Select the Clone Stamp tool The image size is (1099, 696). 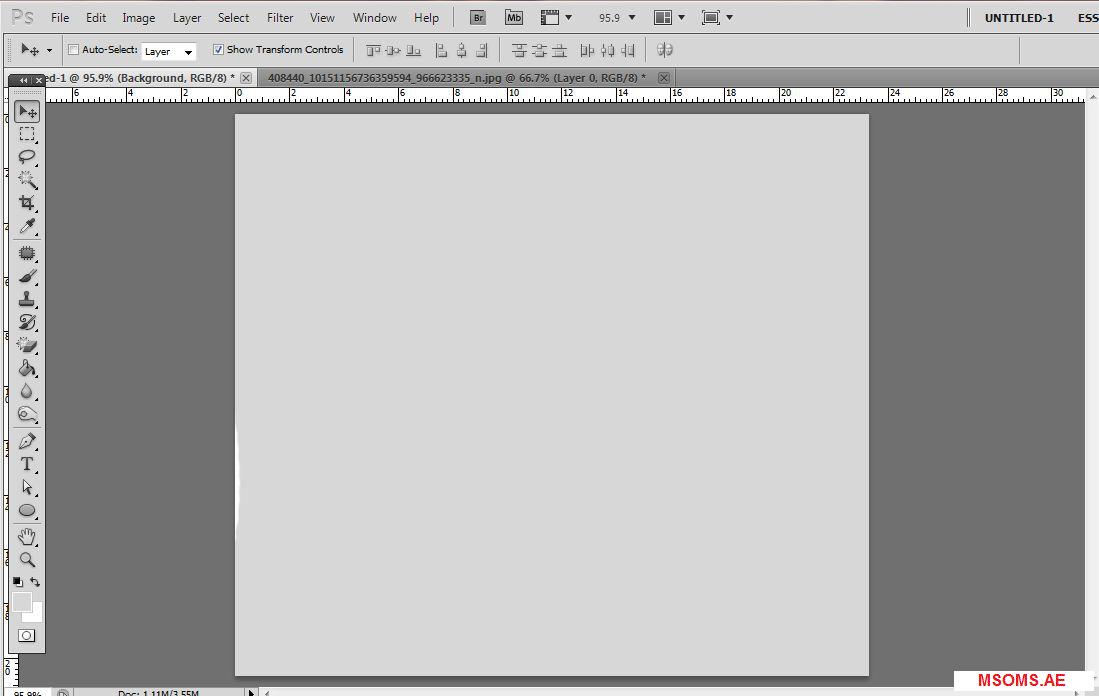pos(27,299)
